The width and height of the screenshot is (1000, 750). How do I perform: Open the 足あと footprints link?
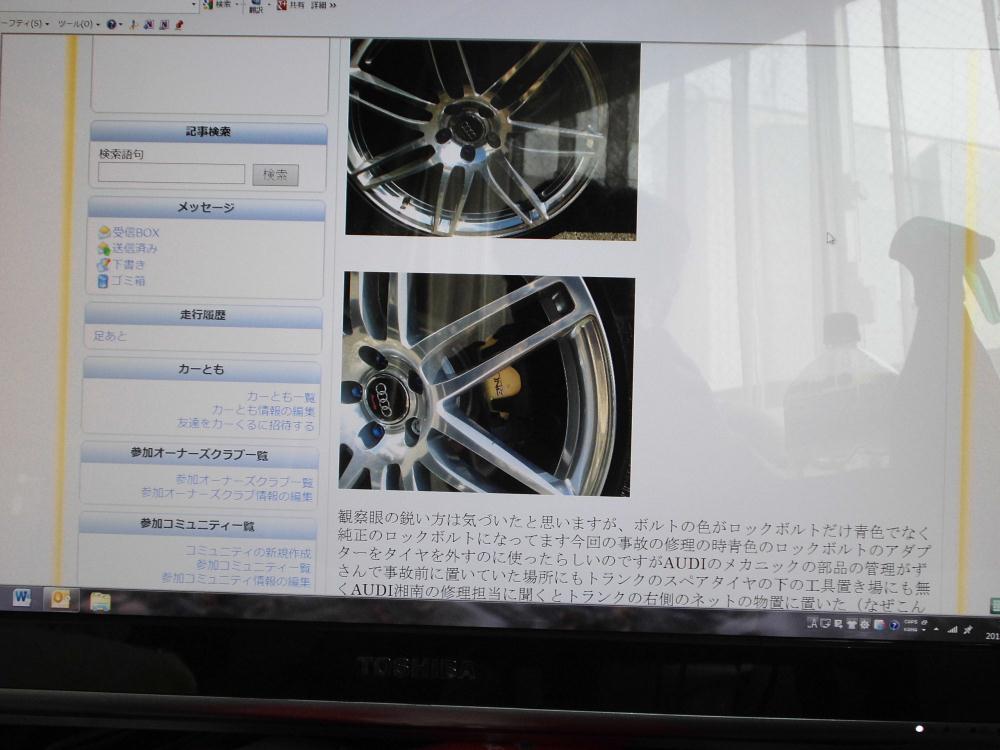pyautogui.click(x=111, y=336)
